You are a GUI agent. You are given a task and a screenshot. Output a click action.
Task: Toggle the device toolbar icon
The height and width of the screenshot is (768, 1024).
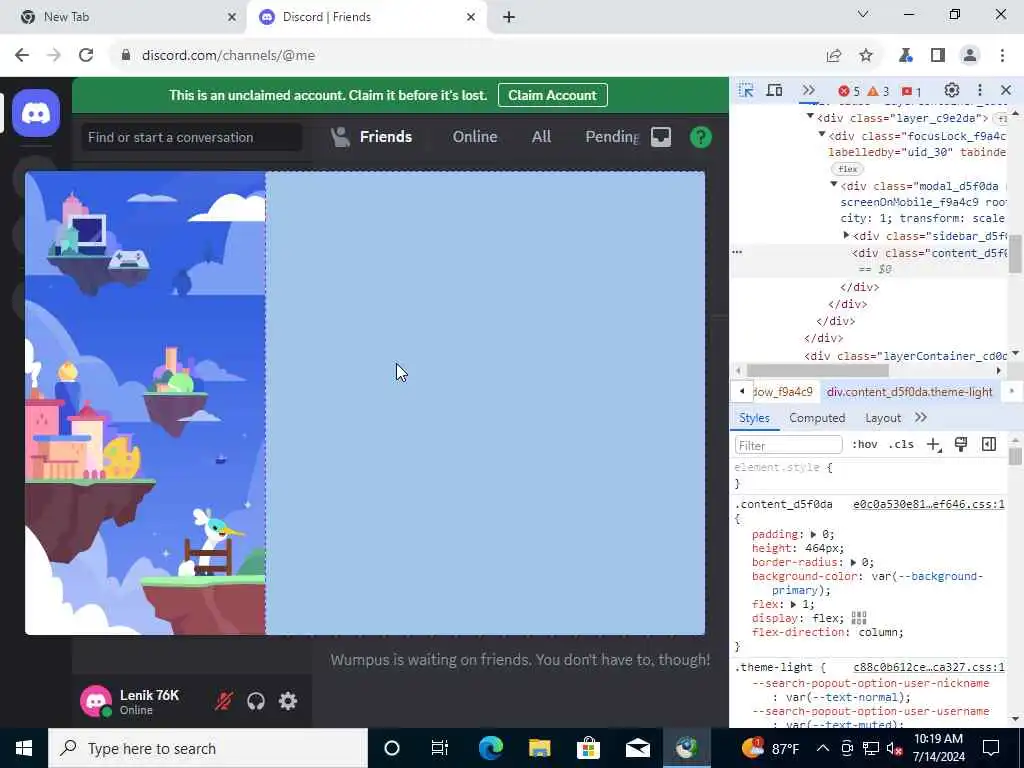pos(775,91)
